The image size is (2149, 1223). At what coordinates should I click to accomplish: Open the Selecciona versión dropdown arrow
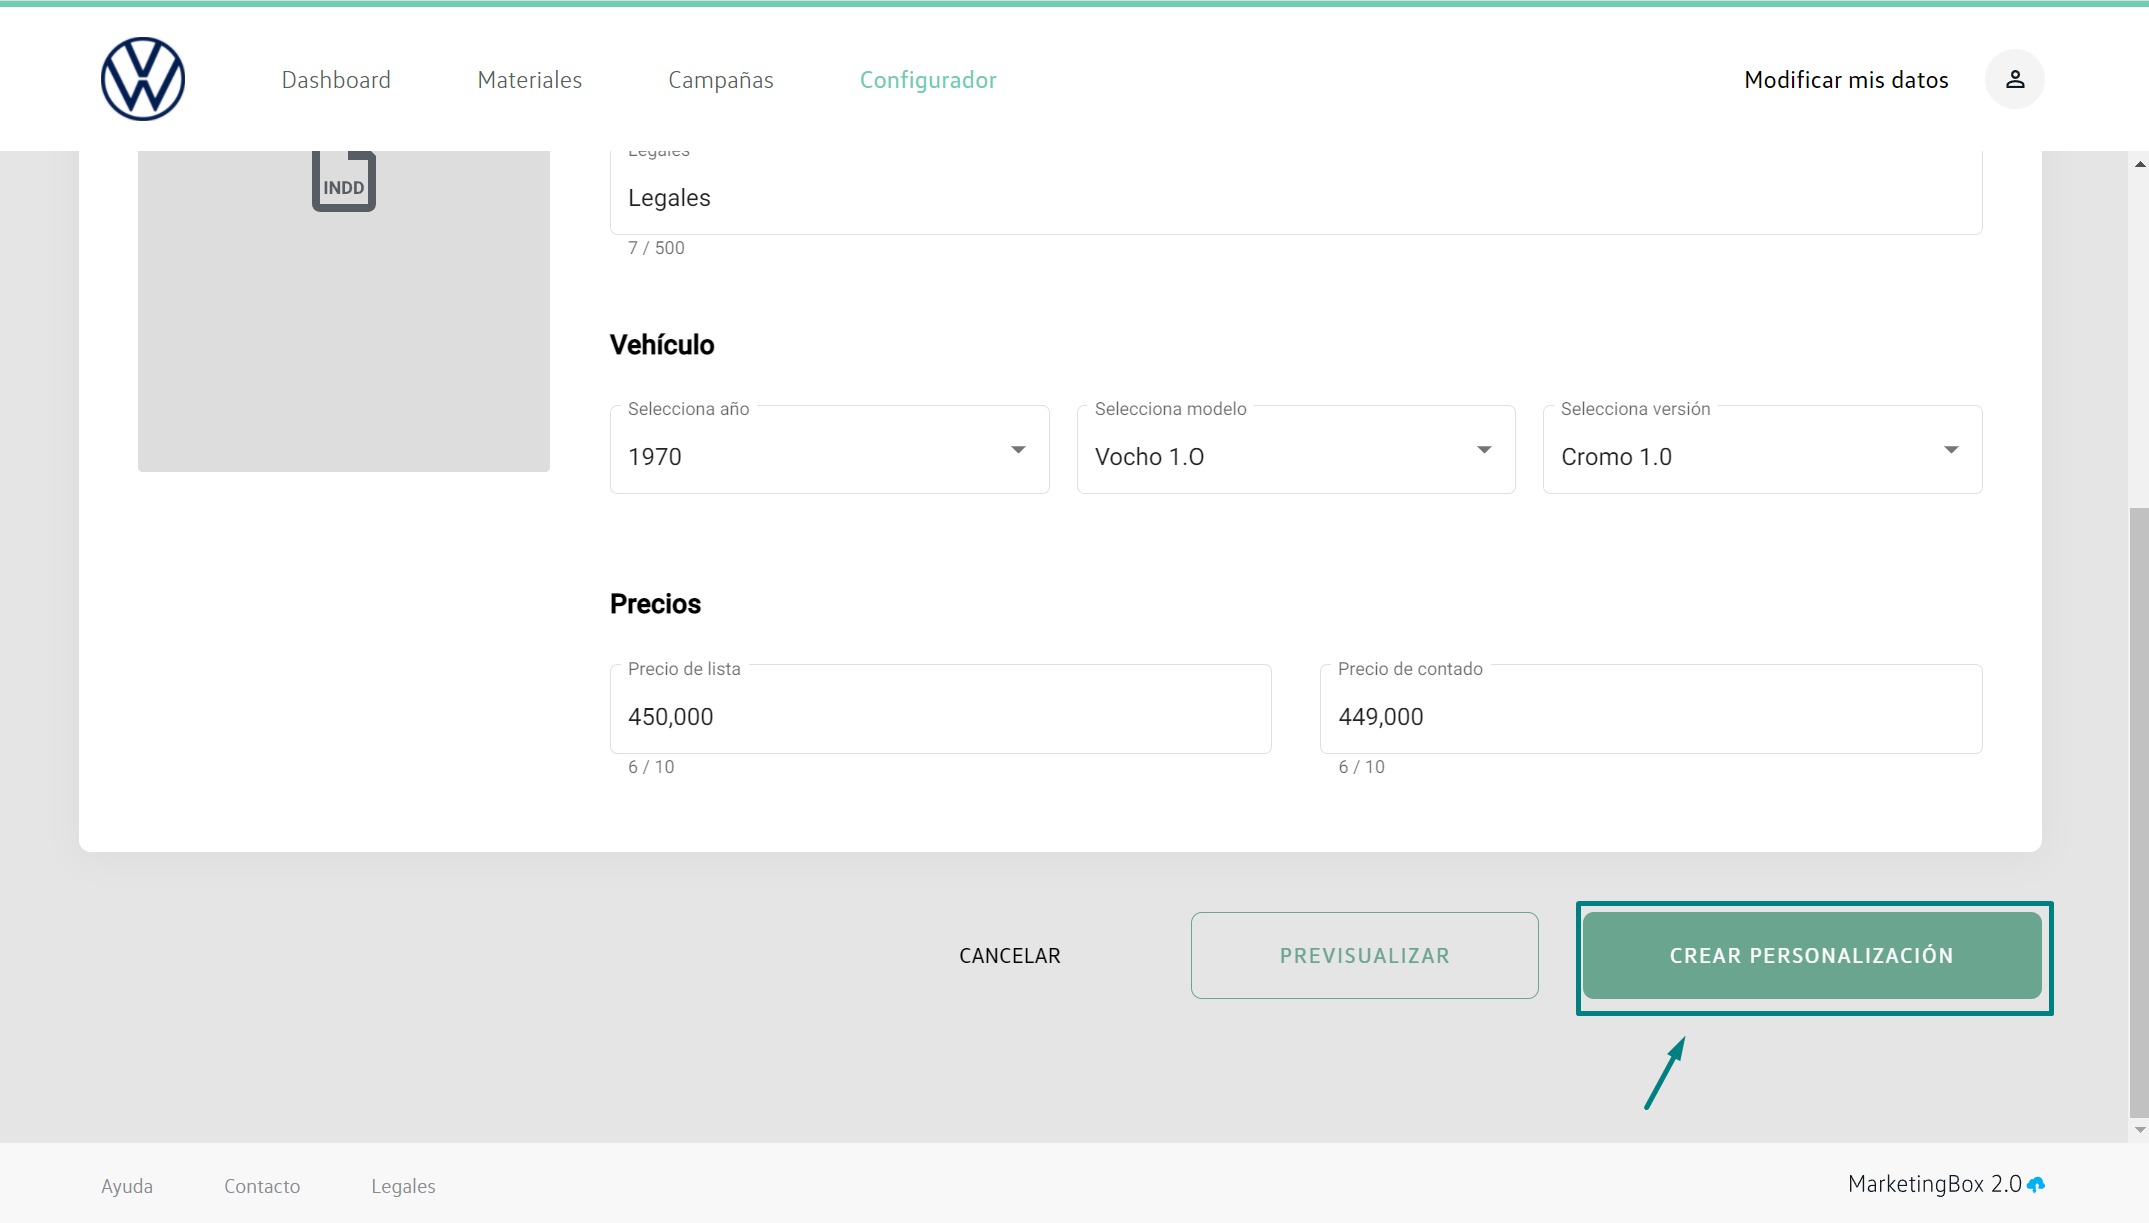pyautogui.click(x=1950, y=450)
